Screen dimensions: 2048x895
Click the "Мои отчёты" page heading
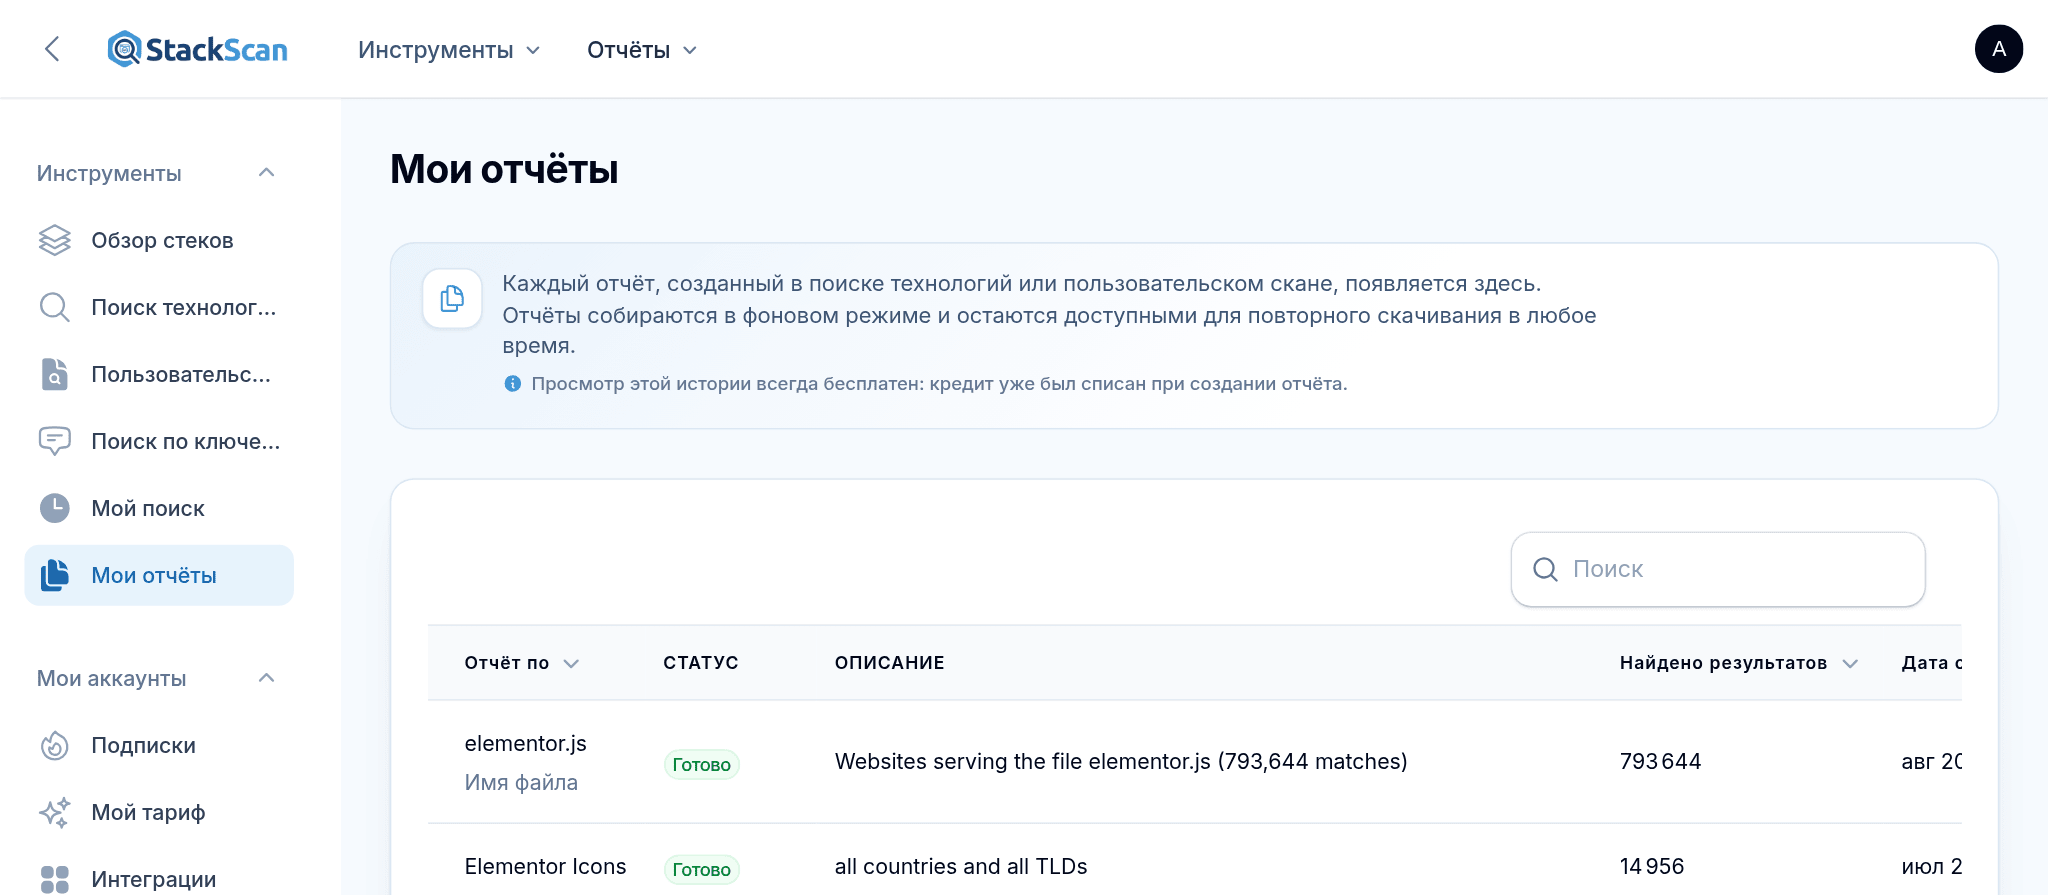coord(504,169)
